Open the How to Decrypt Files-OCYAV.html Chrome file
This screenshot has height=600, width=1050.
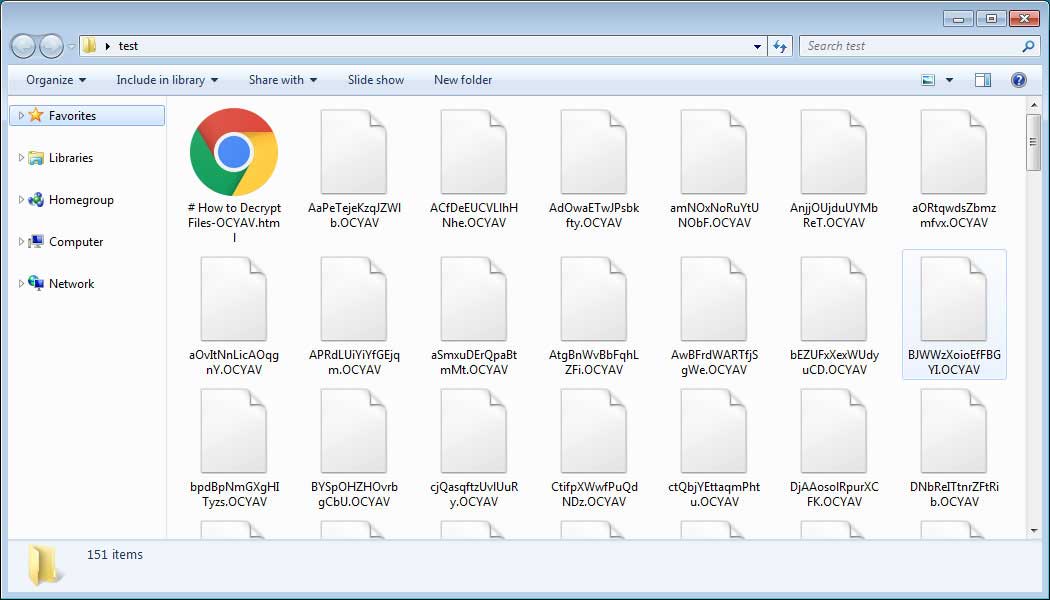coord(234,152)
